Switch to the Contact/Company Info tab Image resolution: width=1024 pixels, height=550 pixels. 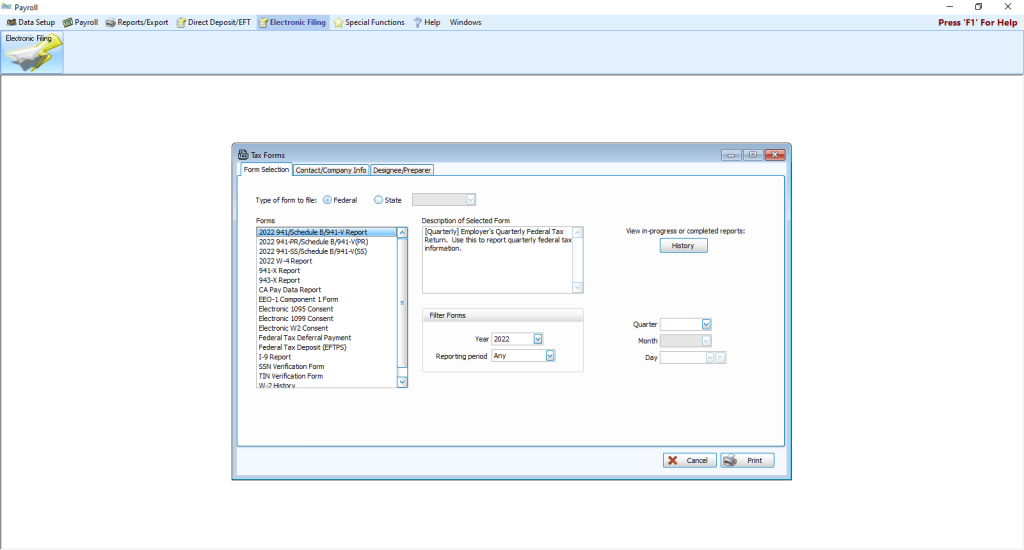coord(330,170)
